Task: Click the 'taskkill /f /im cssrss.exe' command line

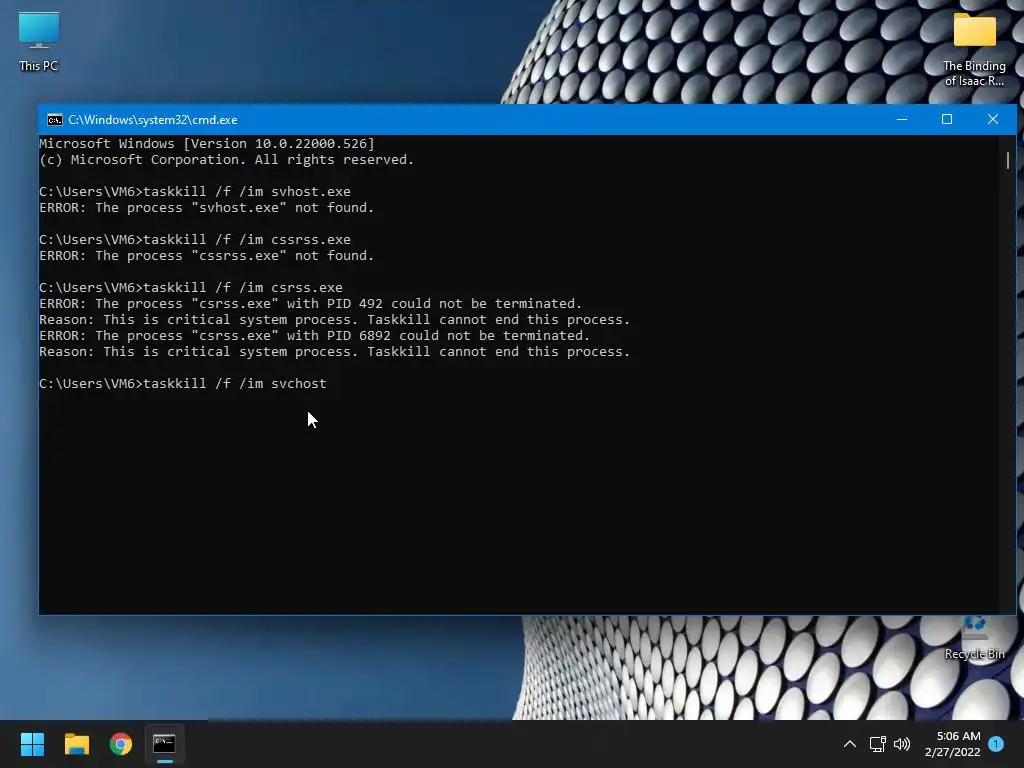Action: tap(195, 240)
